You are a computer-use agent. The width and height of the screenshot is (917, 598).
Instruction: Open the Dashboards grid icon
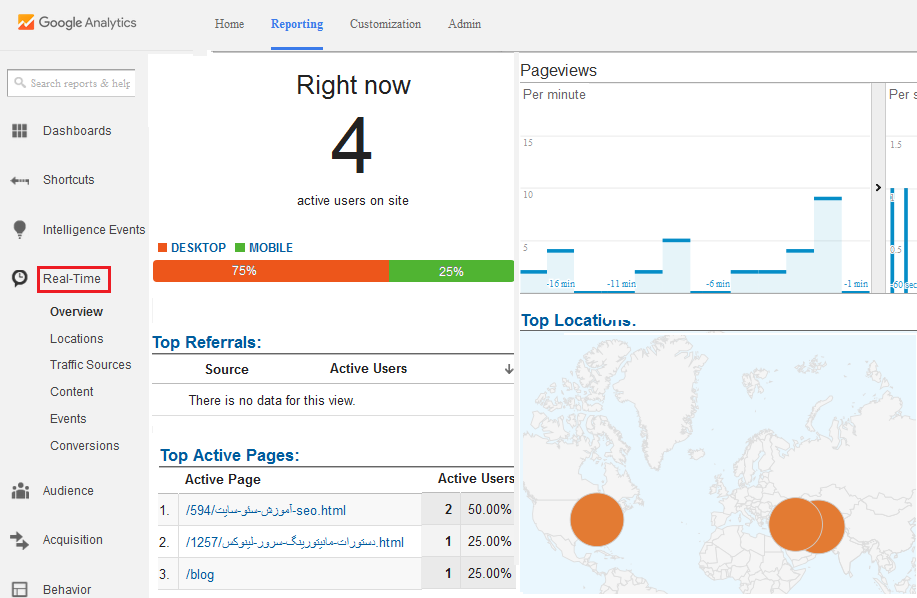(20, 130)
